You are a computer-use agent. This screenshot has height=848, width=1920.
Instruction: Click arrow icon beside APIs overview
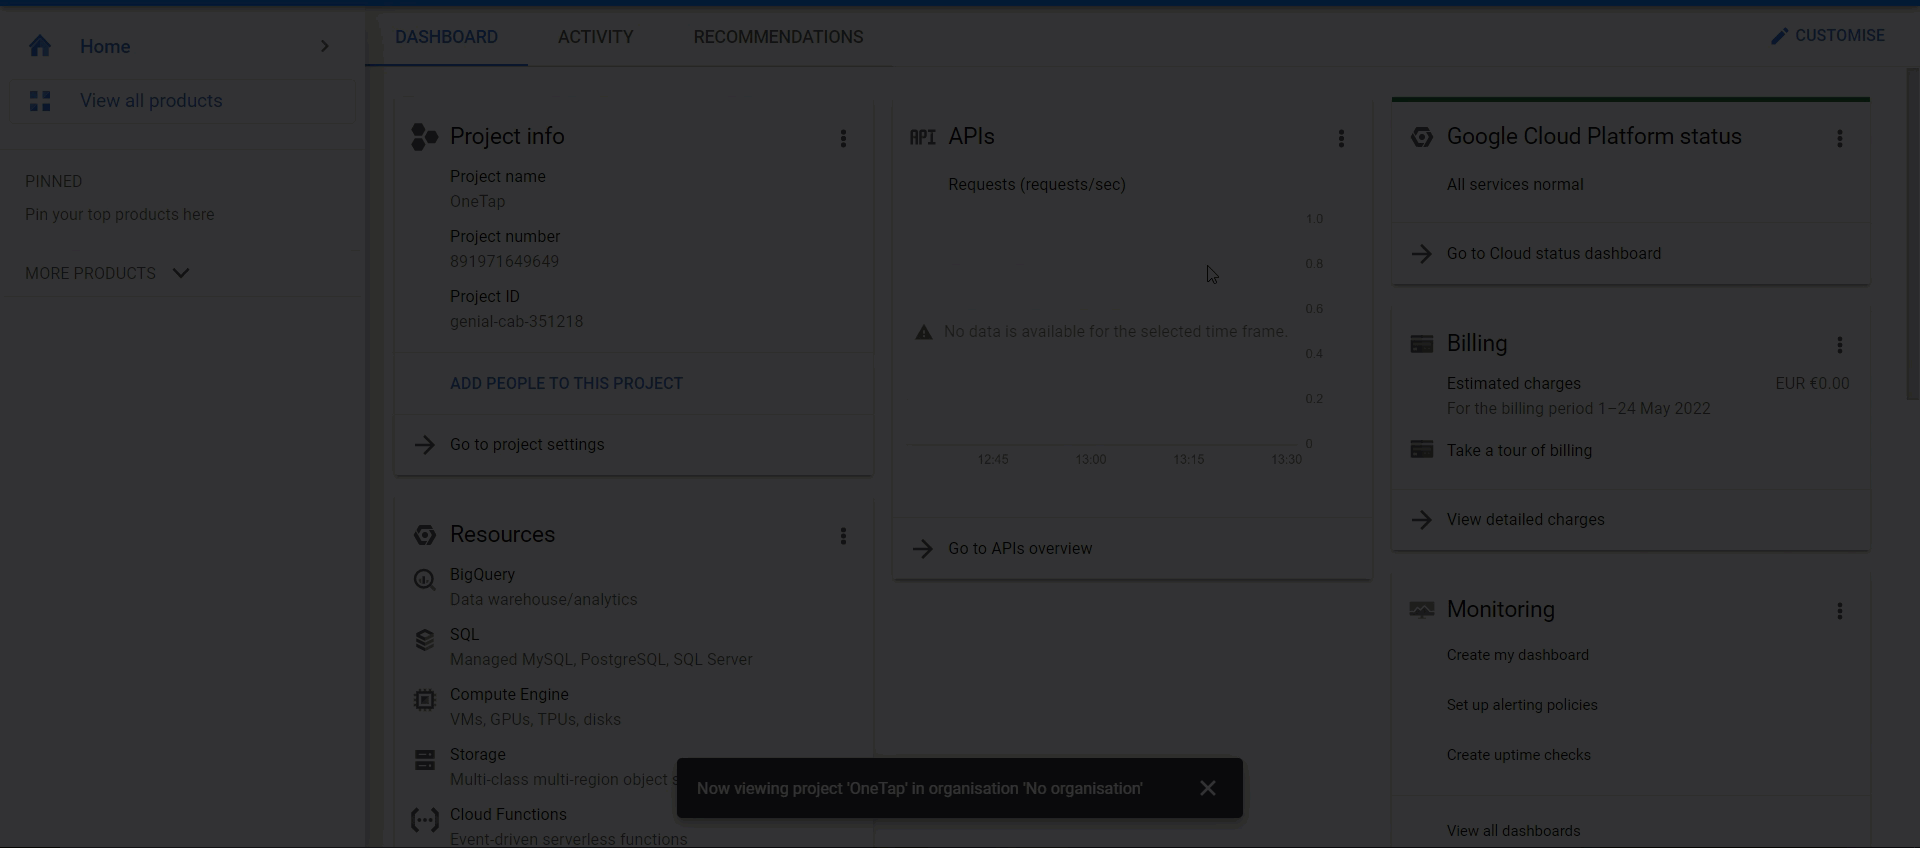coord(922,549)
